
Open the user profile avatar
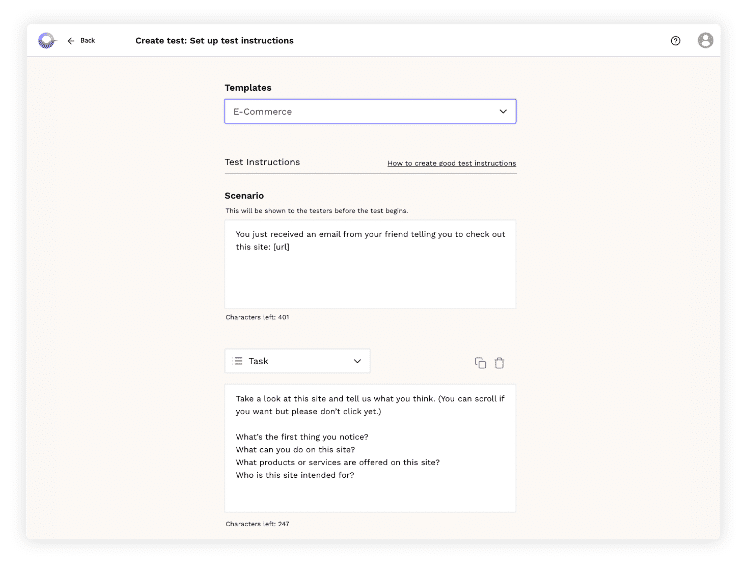click(x=705, y=40)
